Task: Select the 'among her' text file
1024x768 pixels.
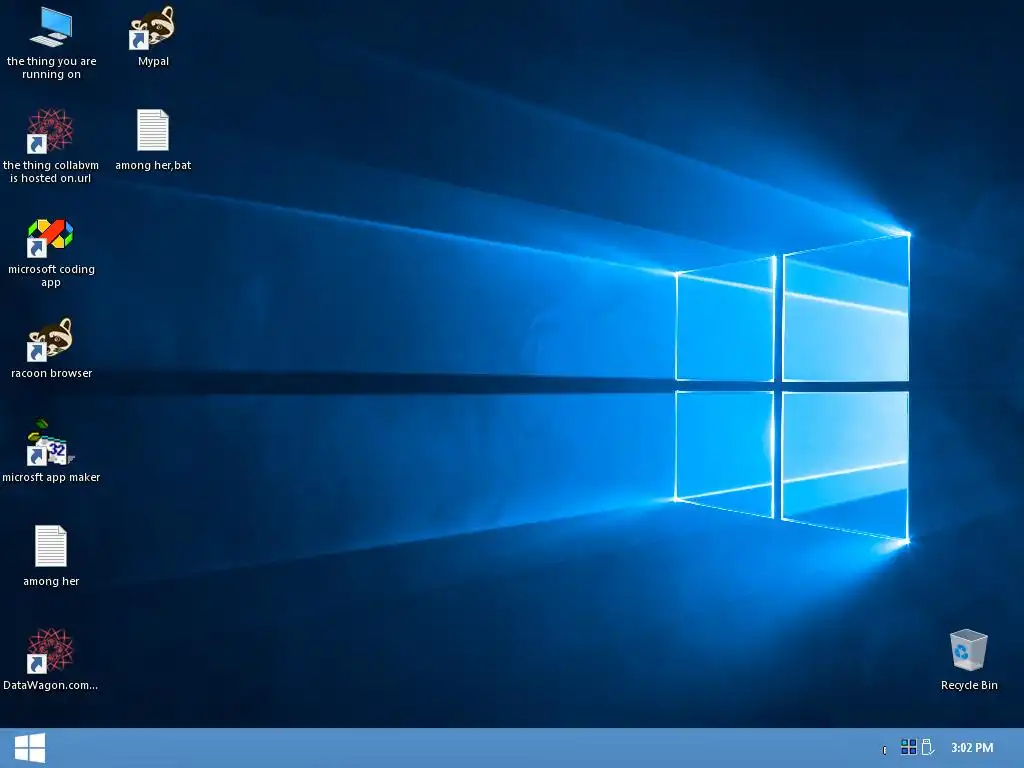Action: [51, 546]
